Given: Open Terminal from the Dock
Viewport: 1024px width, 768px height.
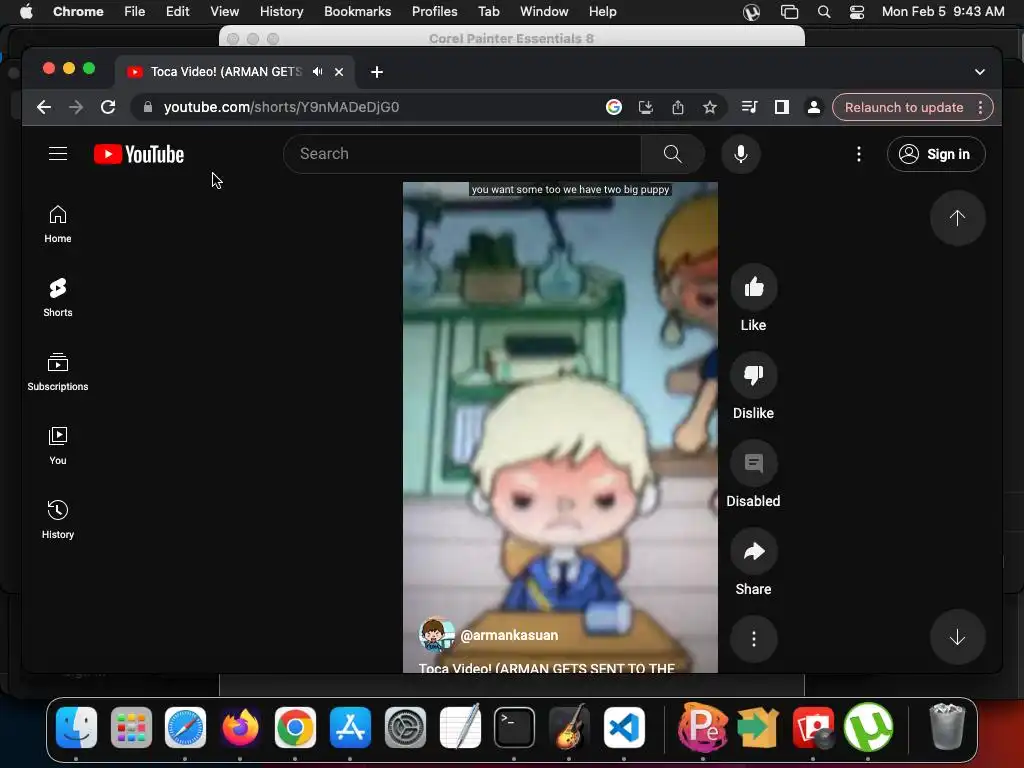Looking at the screenshot, I should point(514,728).
